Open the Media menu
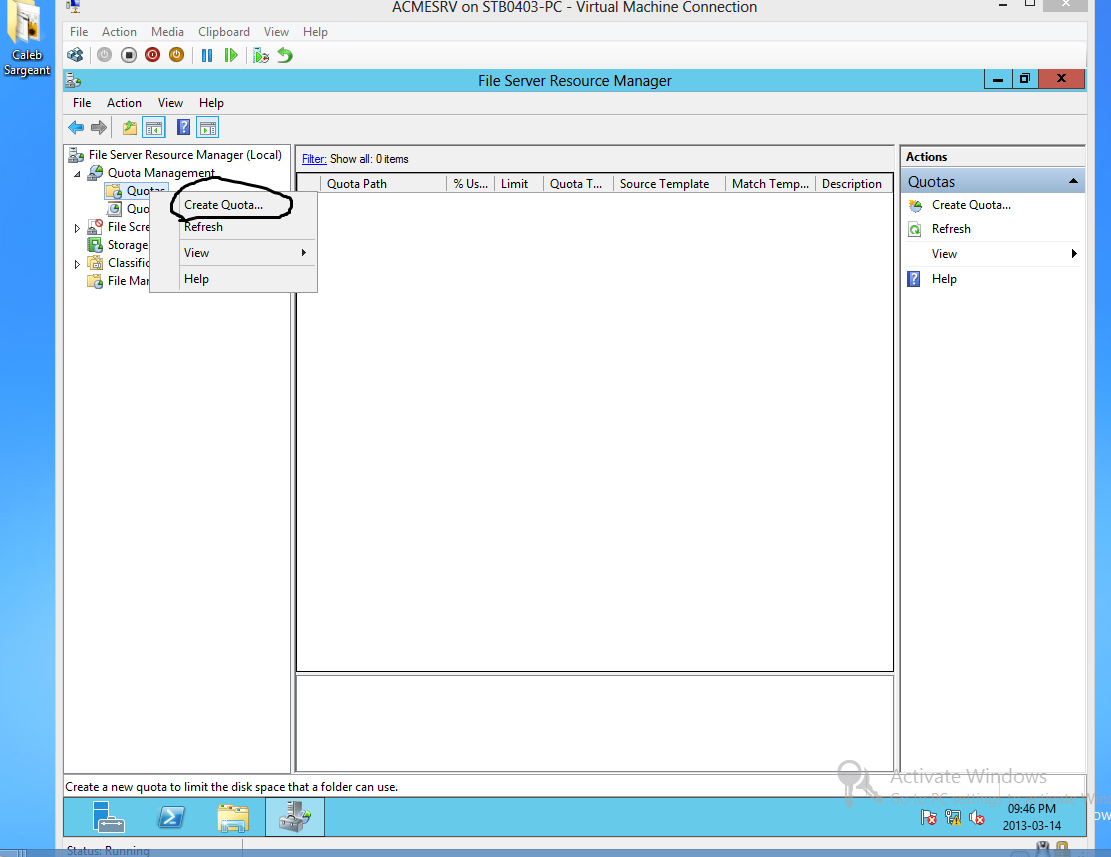This screenshot has height=857, width=1111. [167, 32]
